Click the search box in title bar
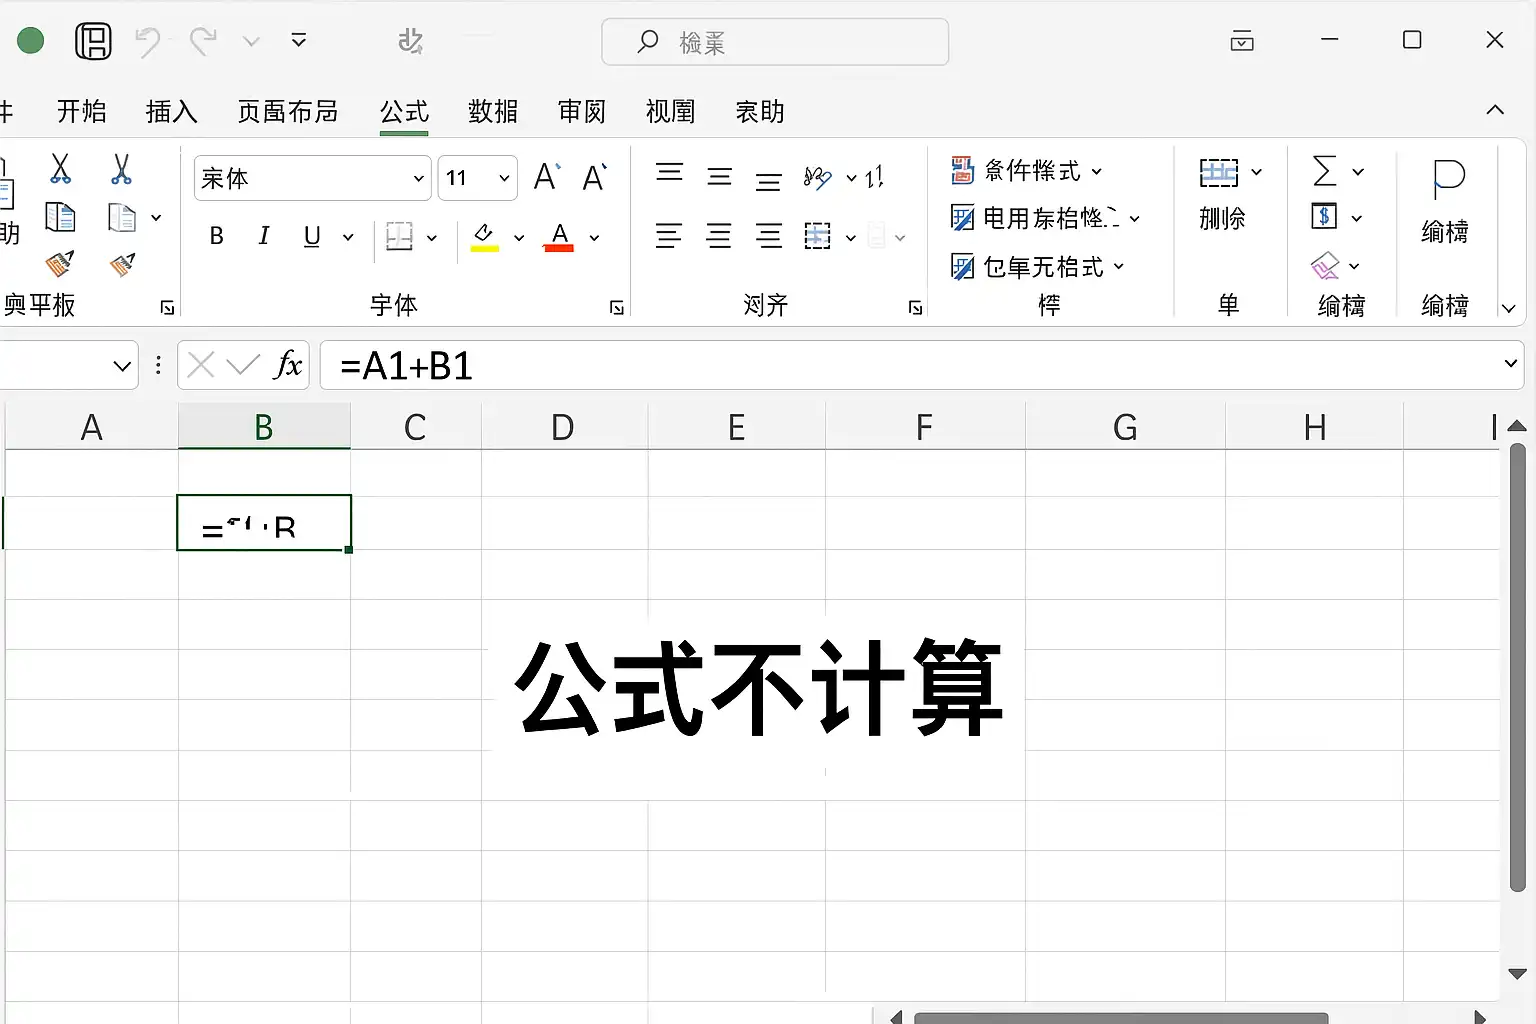This screenshot has width=1536, height=1024. coord(775,42)
